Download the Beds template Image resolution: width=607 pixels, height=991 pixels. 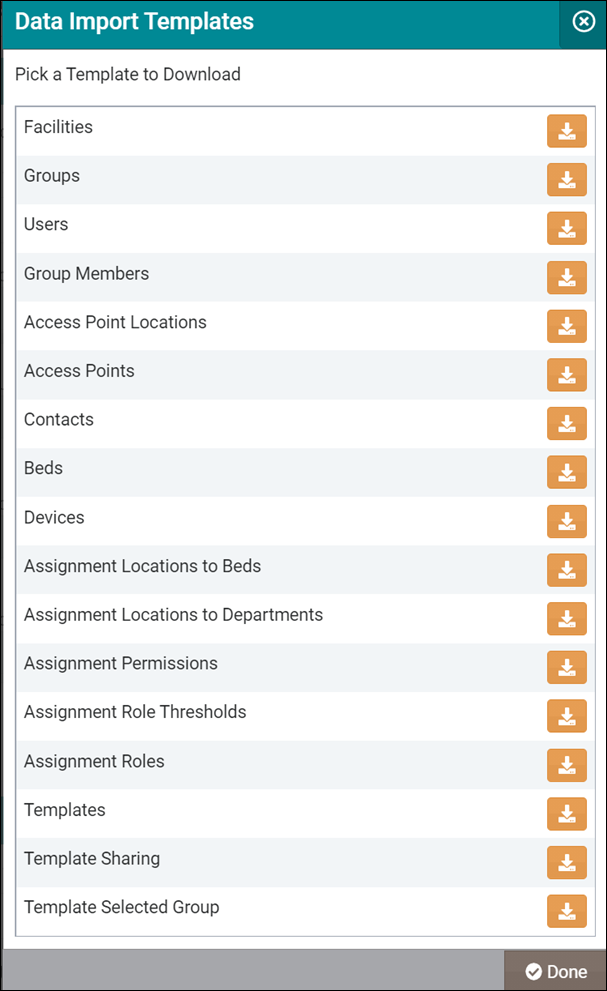[566, 472]
